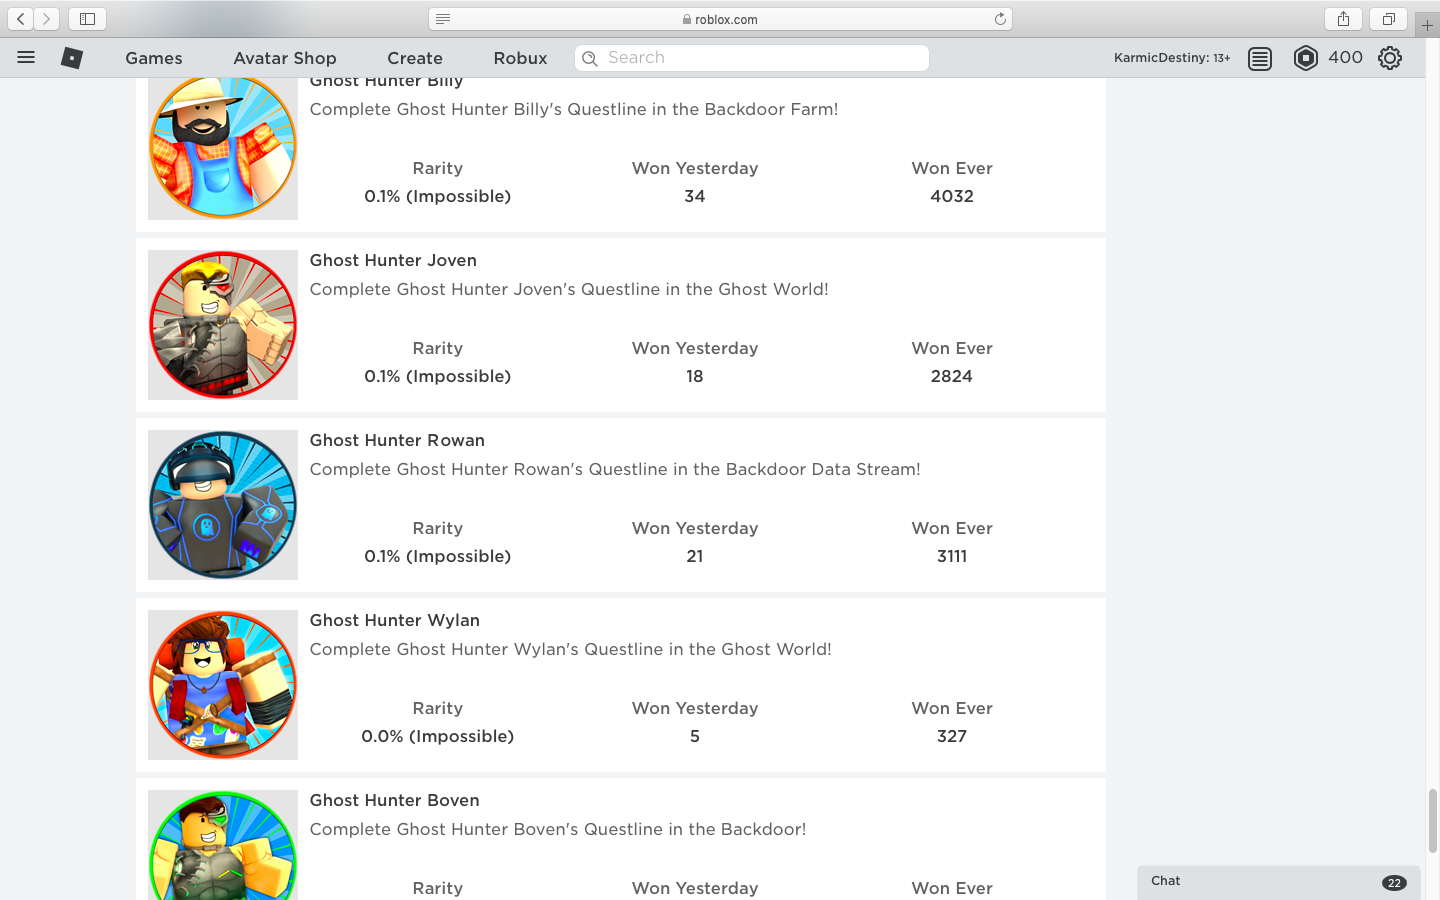Open the Avatar Shop menu item
The width and height of the screenshot is (1440, 900).
285,58
